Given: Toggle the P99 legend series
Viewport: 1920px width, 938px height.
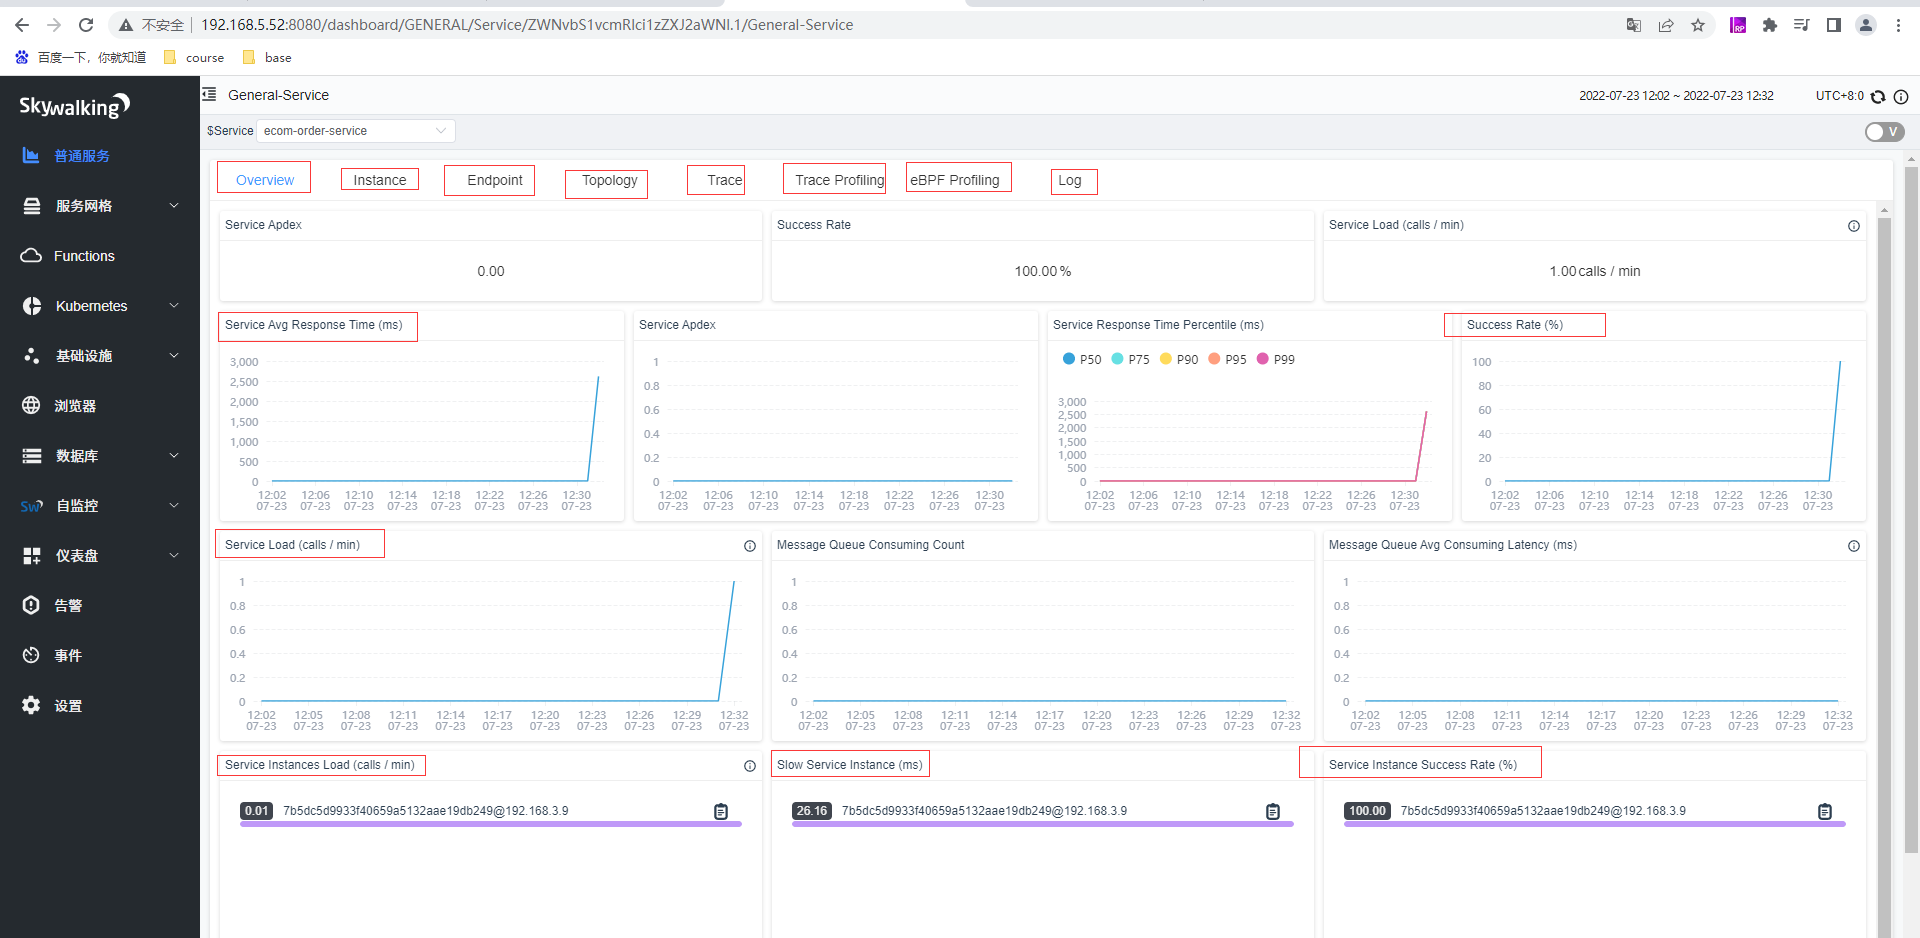Looking at the screenshot, I should (x=1276, y=359).
